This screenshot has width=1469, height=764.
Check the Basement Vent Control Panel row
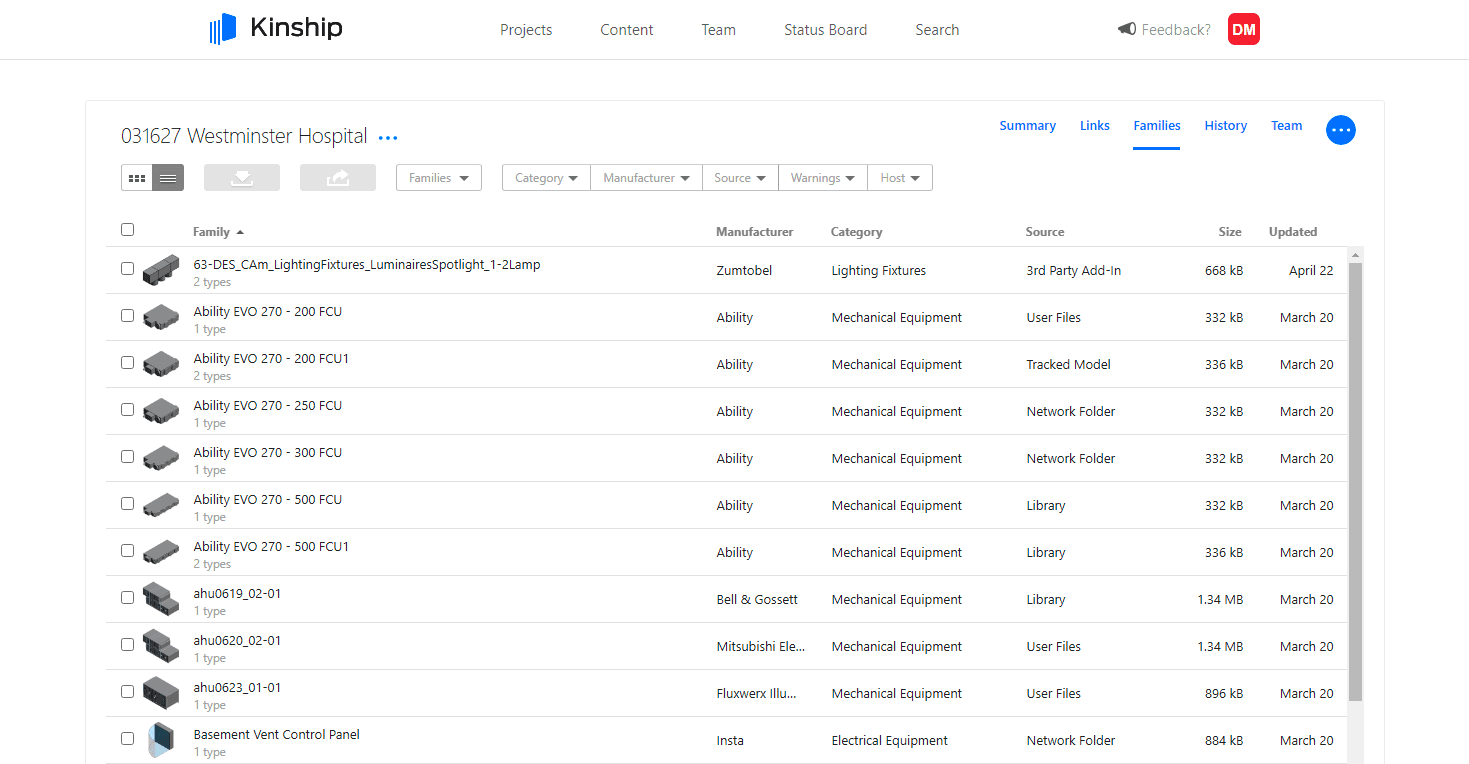[127, 738]
